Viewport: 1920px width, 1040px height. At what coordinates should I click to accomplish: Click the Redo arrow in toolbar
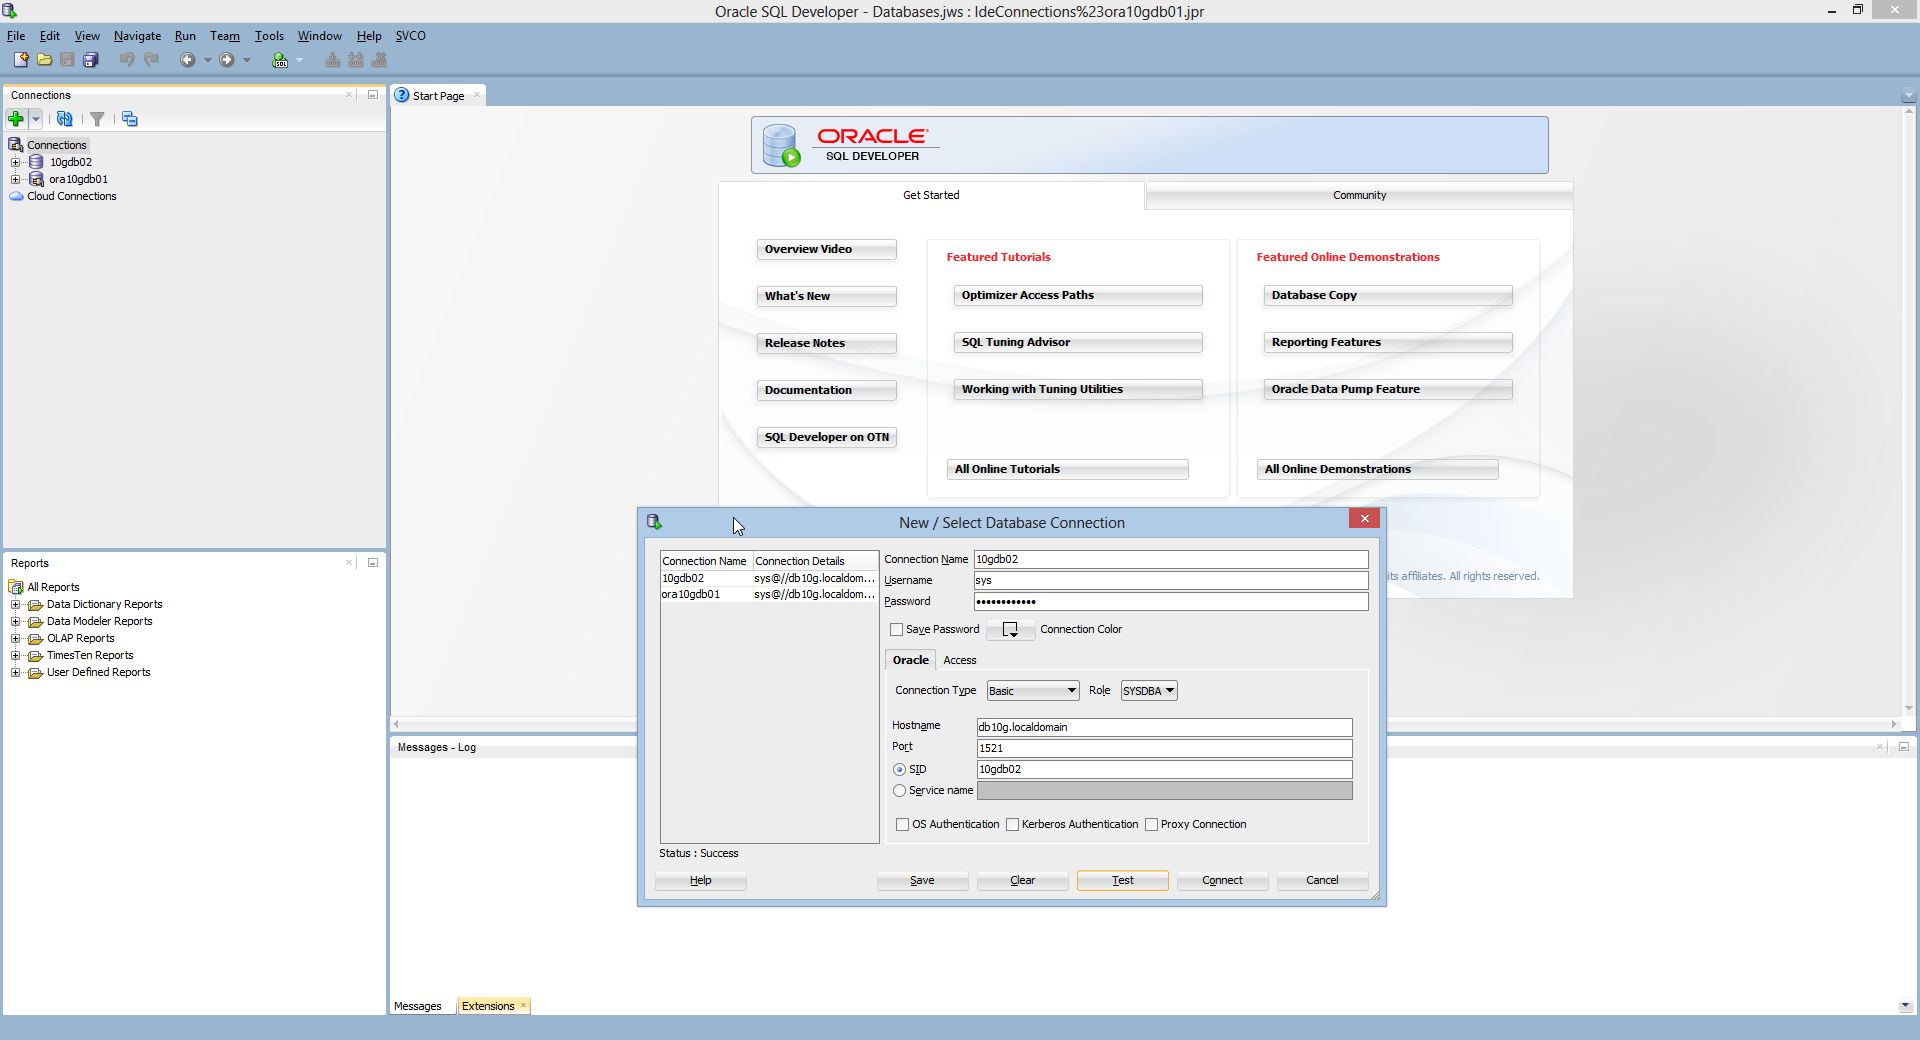151,60
